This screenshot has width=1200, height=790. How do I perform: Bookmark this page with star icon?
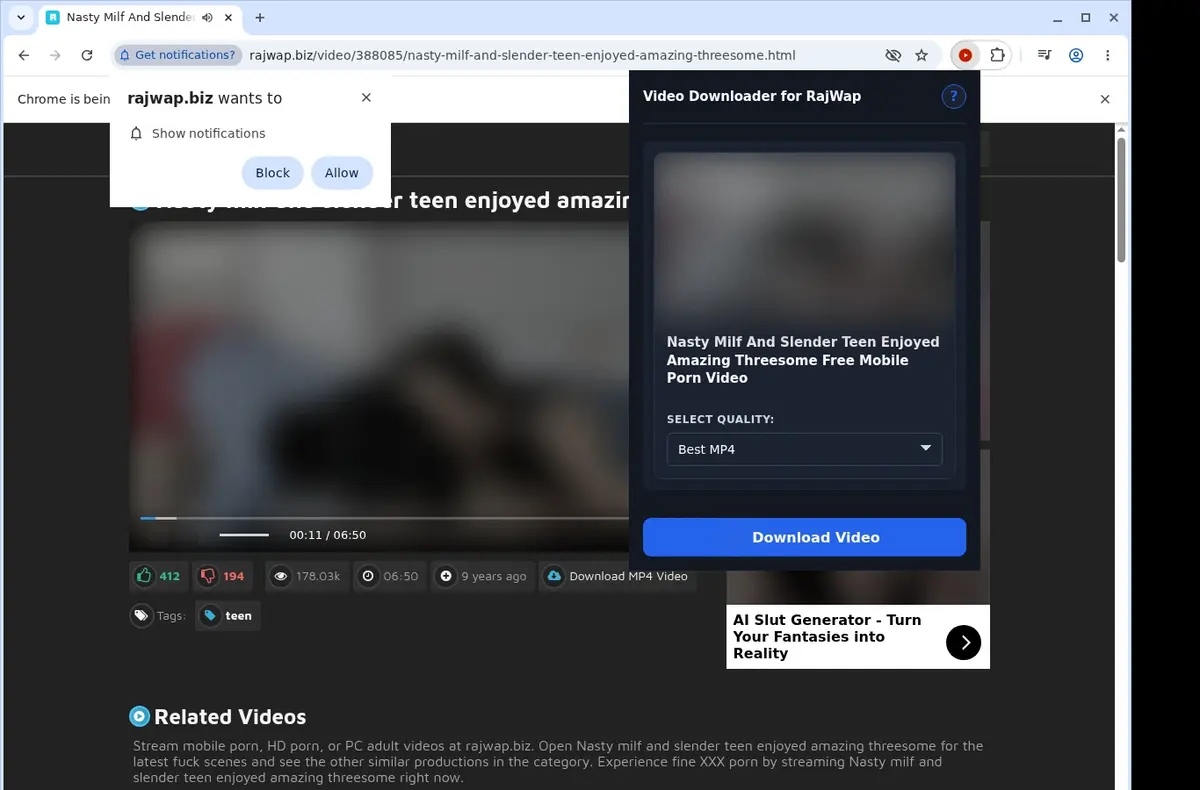point(922,56)
